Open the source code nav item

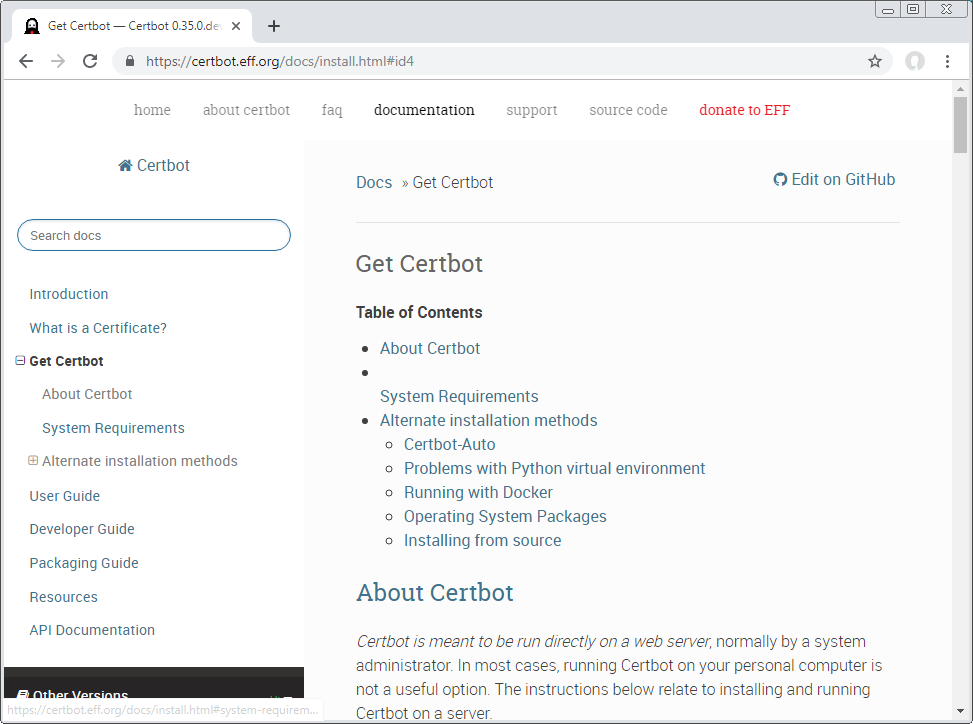(x=628, y=110)
